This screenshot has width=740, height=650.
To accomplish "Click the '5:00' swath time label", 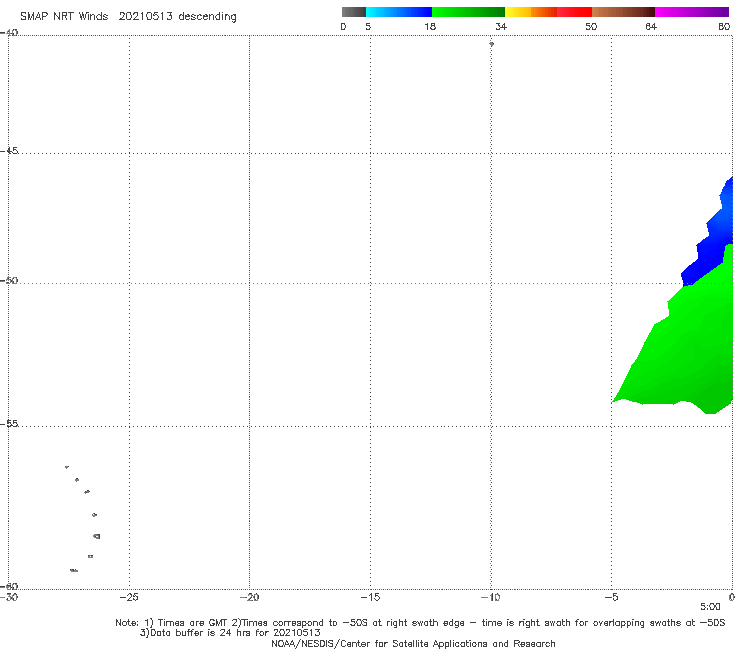I will (x=710, y=607).
